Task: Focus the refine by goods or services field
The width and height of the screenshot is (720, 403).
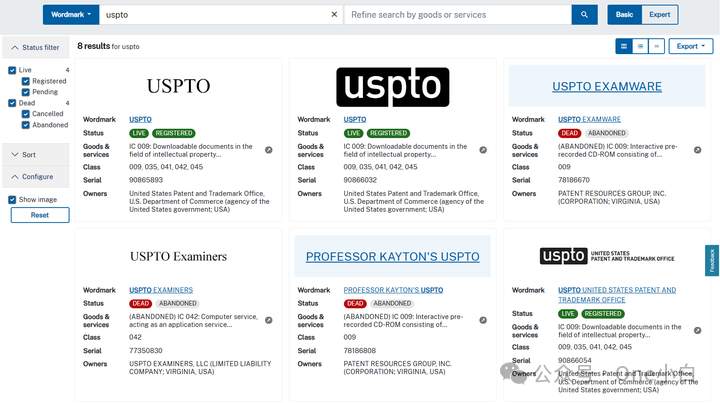Action: click(x=458, y=15)
